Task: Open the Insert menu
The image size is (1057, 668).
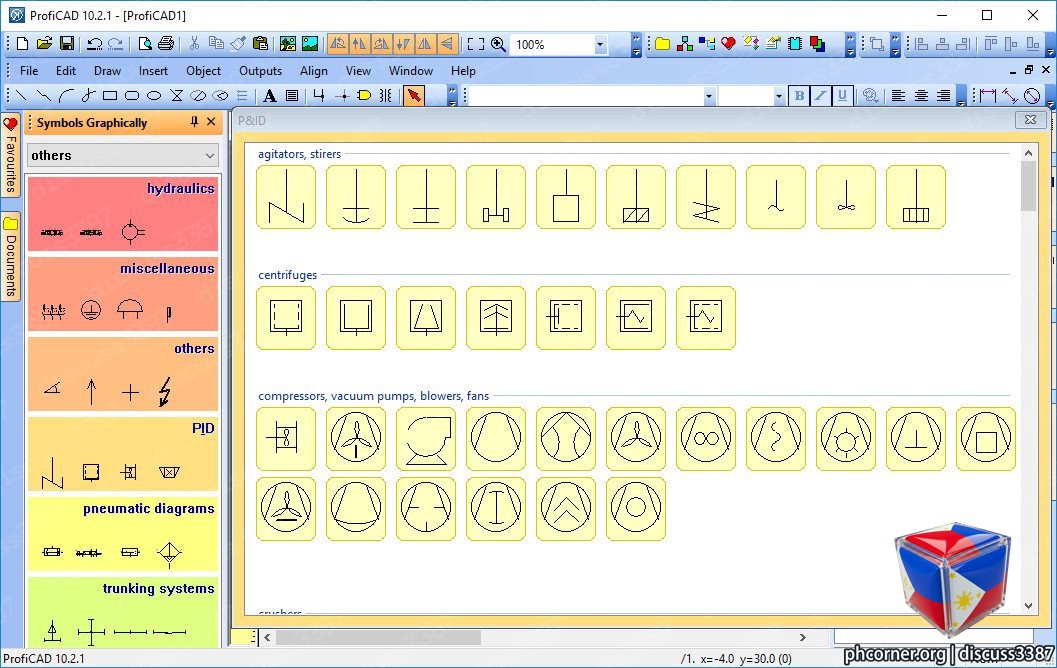Action: [153, 71]
